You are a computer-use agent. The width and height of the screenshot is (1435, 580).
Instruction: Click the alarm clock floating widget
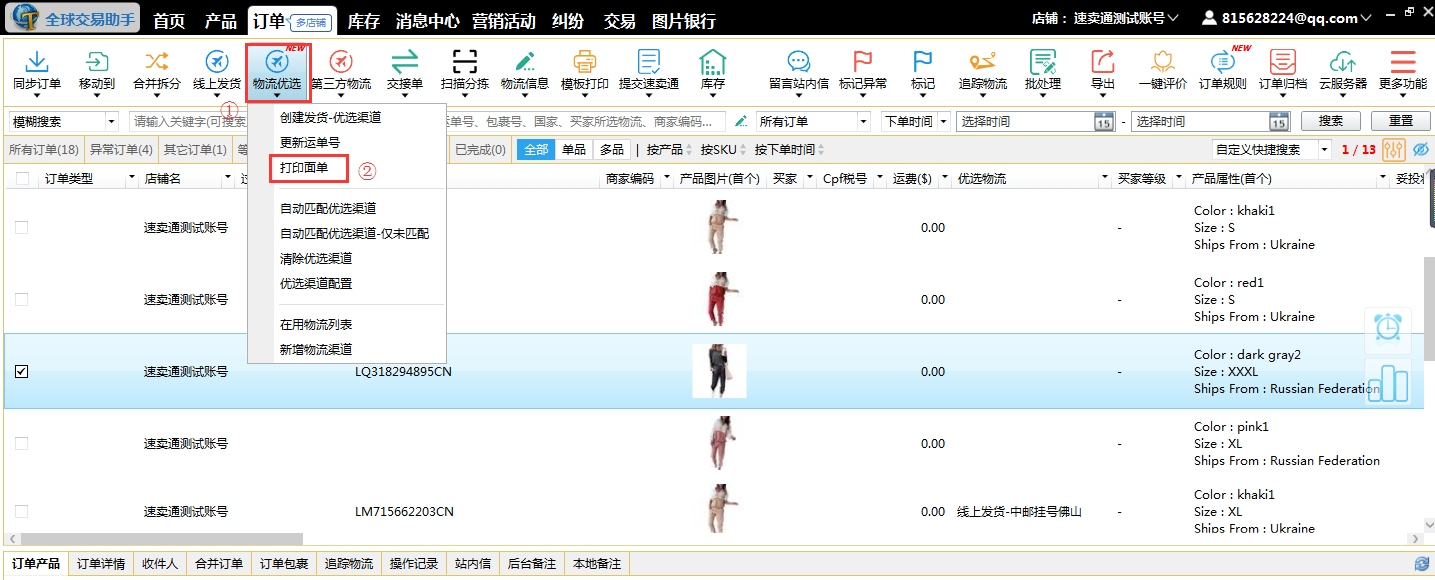coord(1388,329)
